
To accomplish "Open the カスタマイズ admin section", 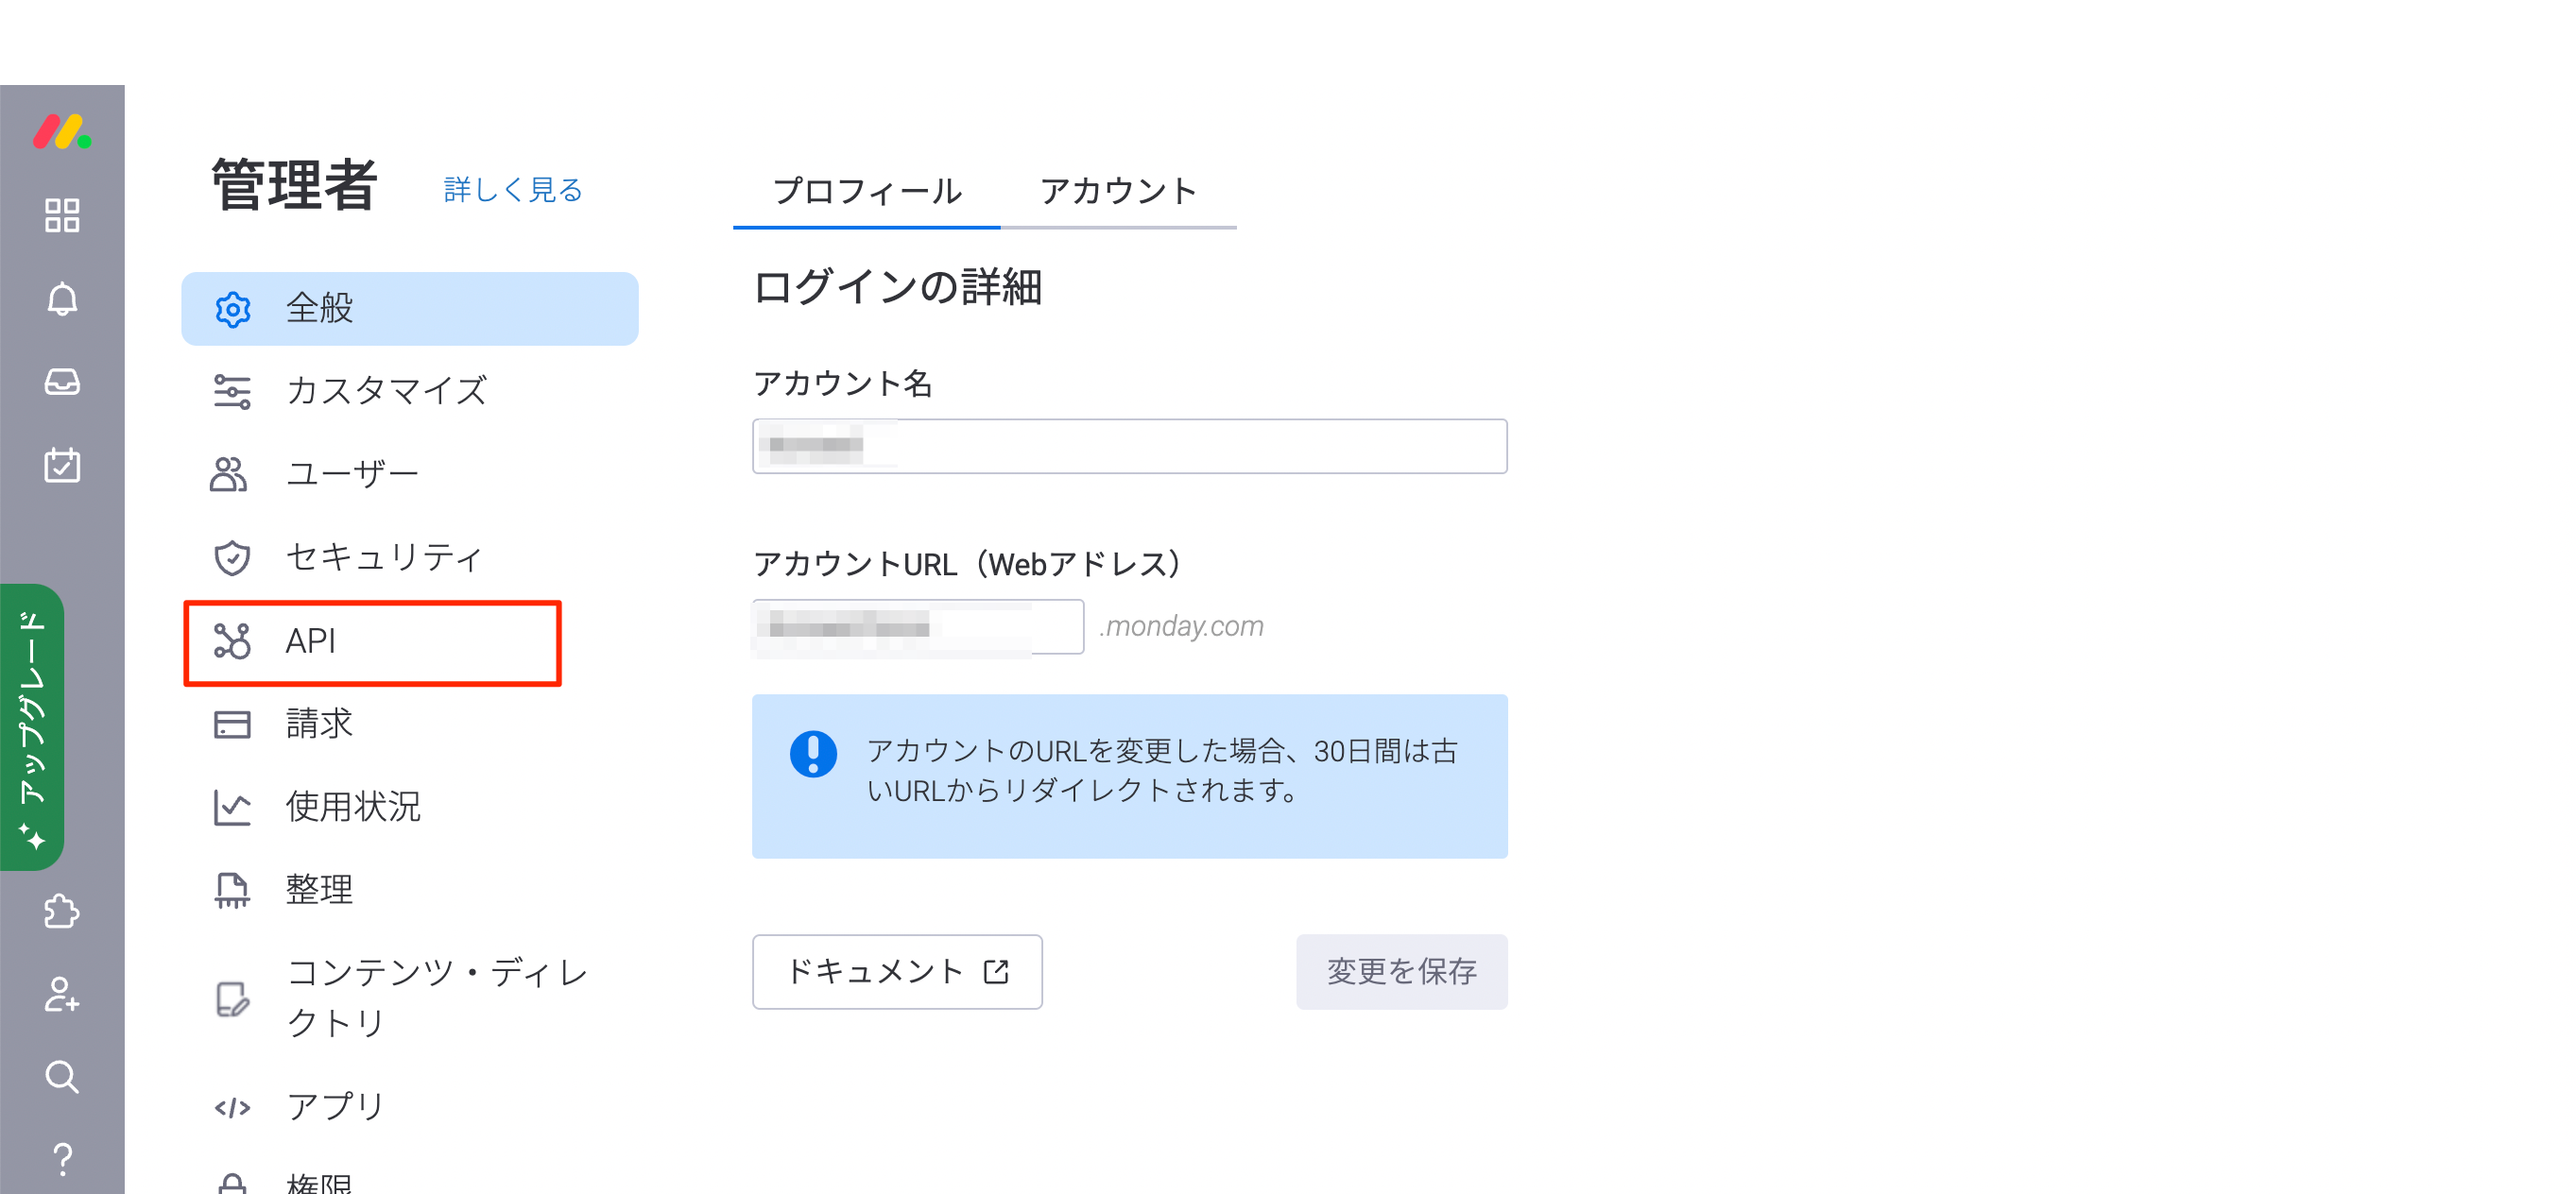I will click(x=386, y=391).
